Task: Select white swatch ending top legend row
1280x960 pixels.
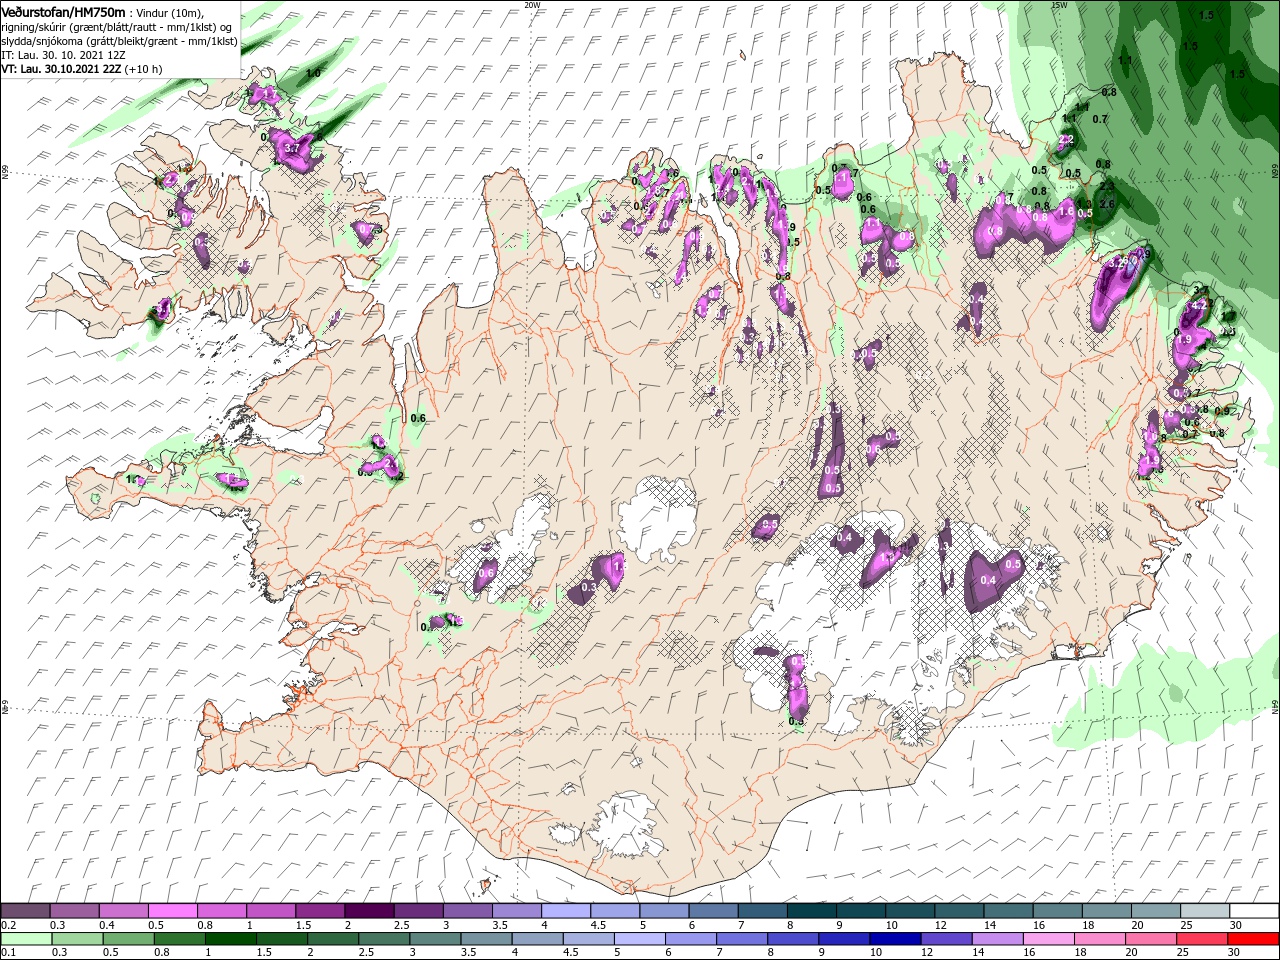Action: click(1254, 911)
